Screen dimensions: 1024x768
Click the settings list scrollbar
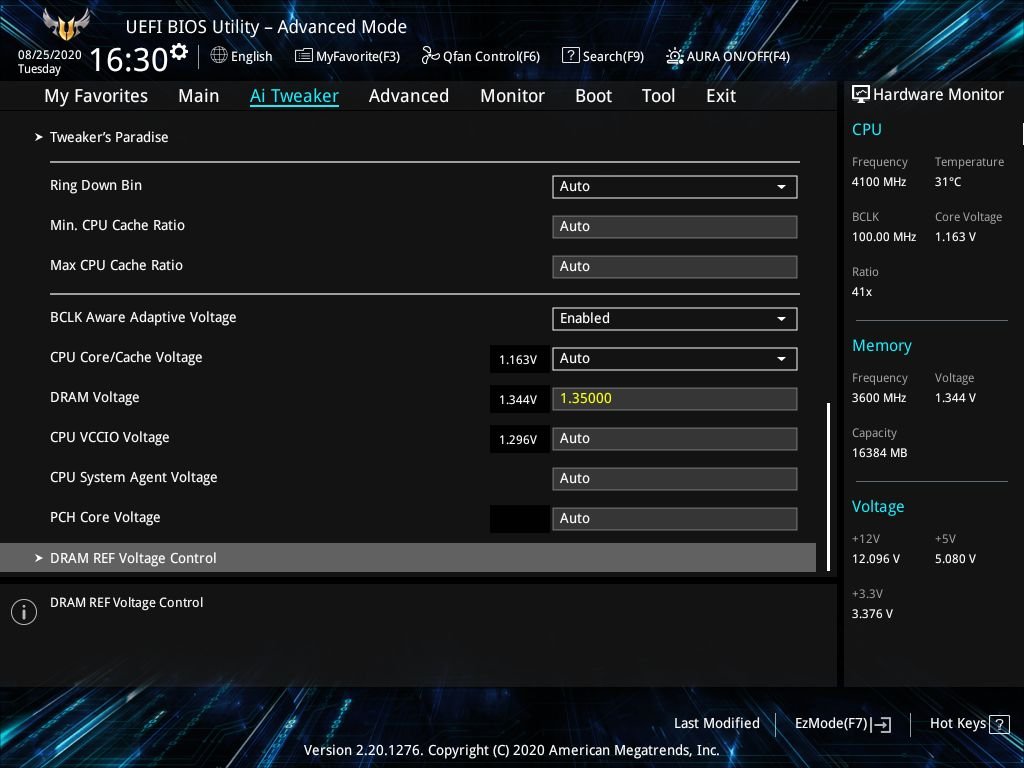(829, 487)
